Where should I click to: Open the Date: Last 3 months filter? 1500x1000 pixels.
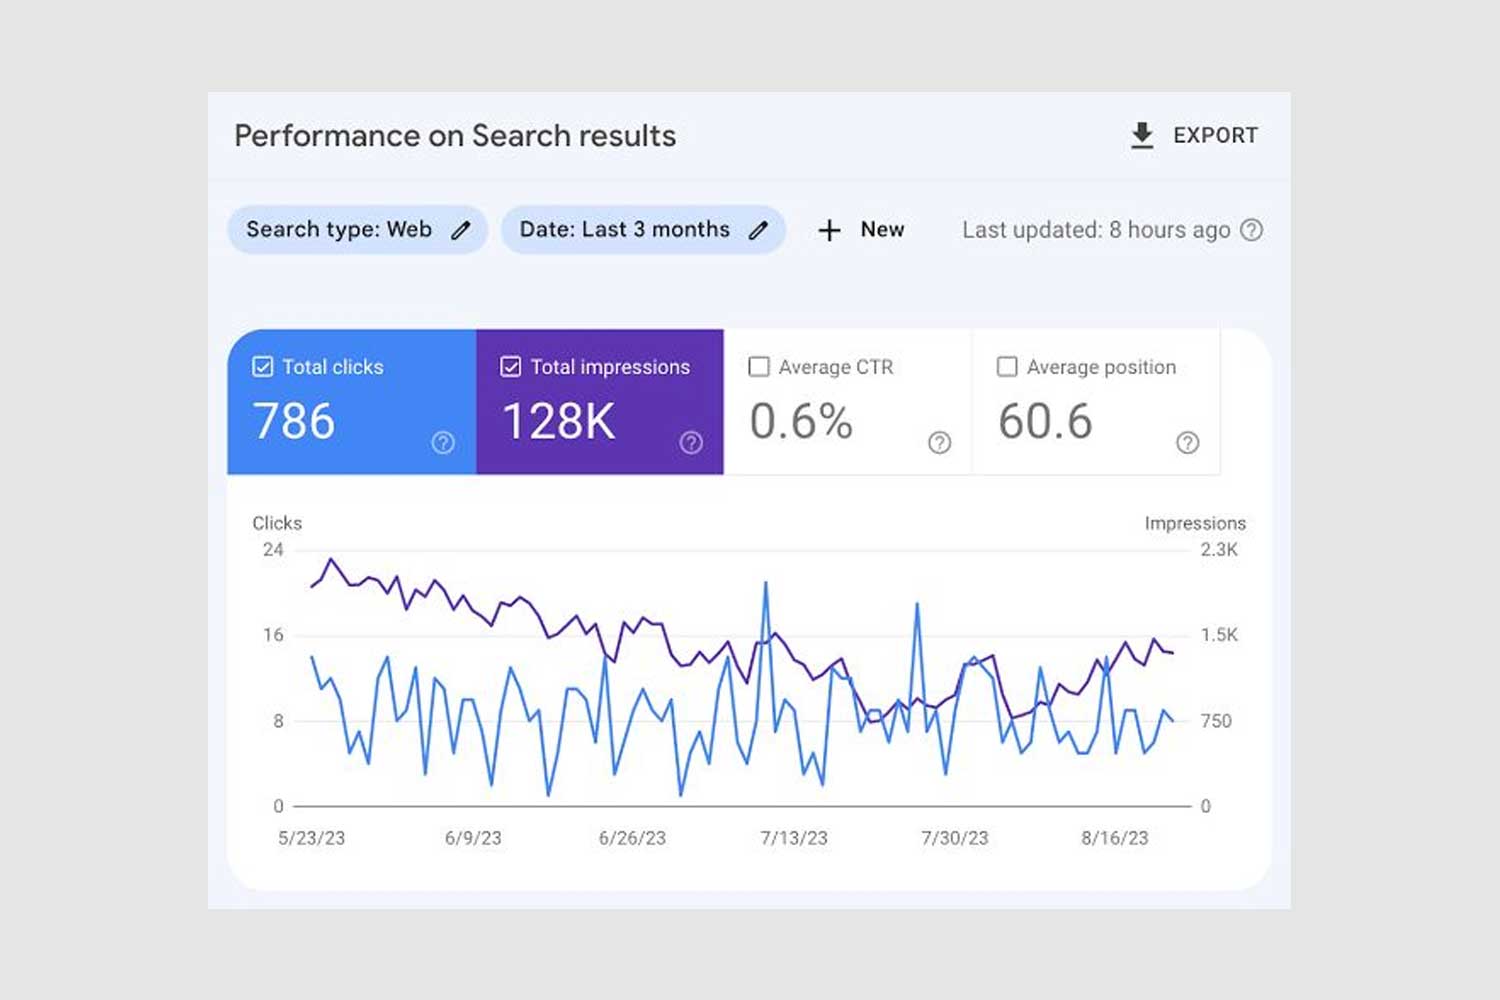[643, 230]
